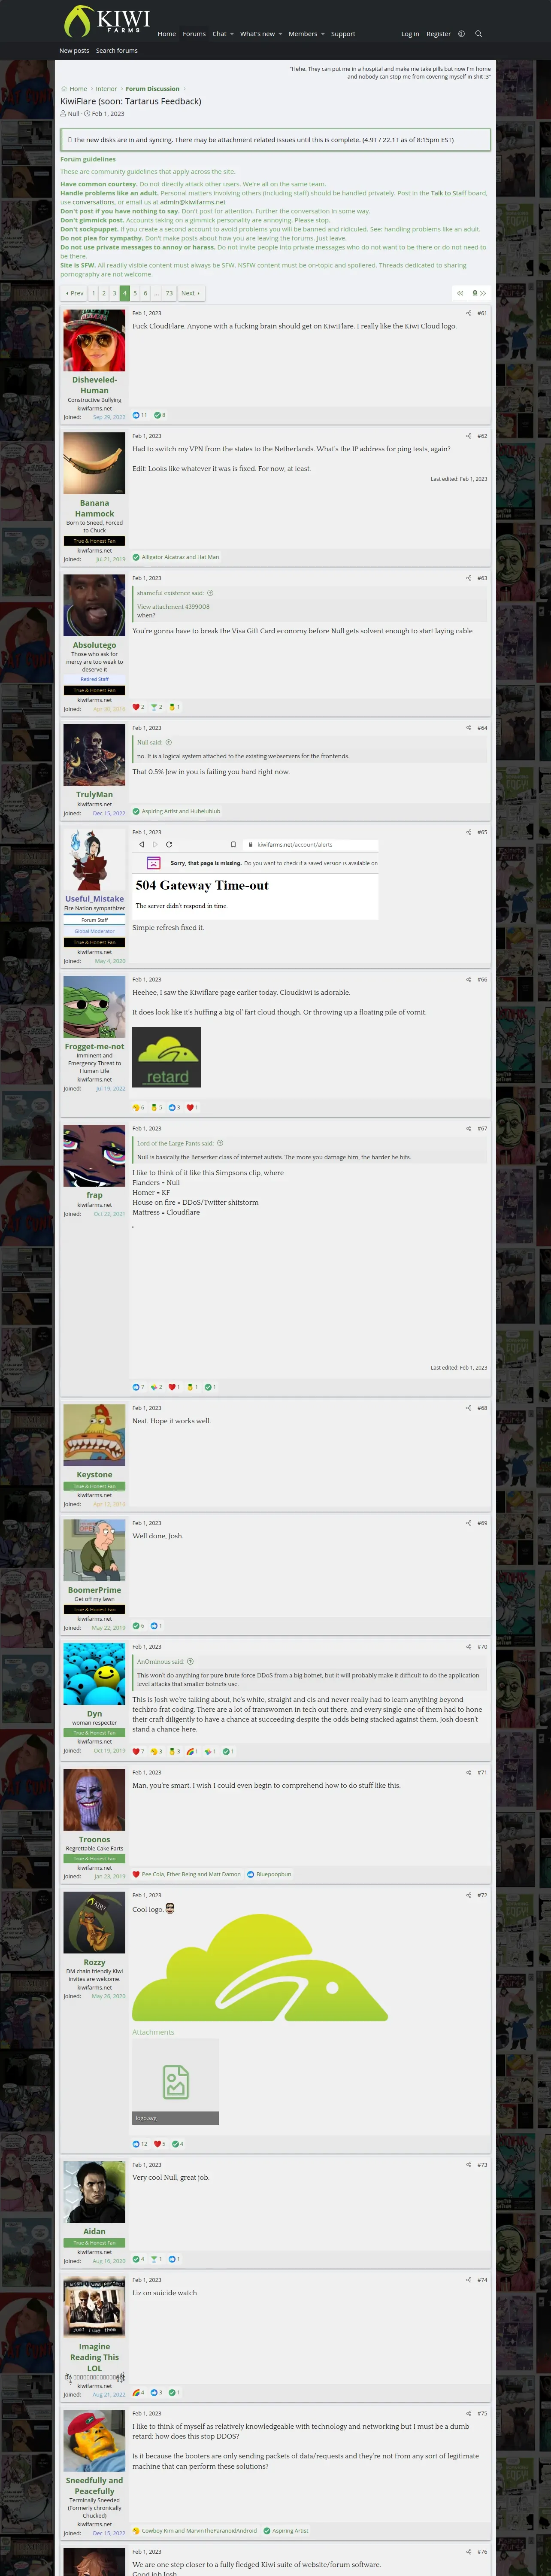The height and width of the screenshot is (2576, 551).
Task: Open the retard kiwi logo image in post #66
Action: point(166,1057)
